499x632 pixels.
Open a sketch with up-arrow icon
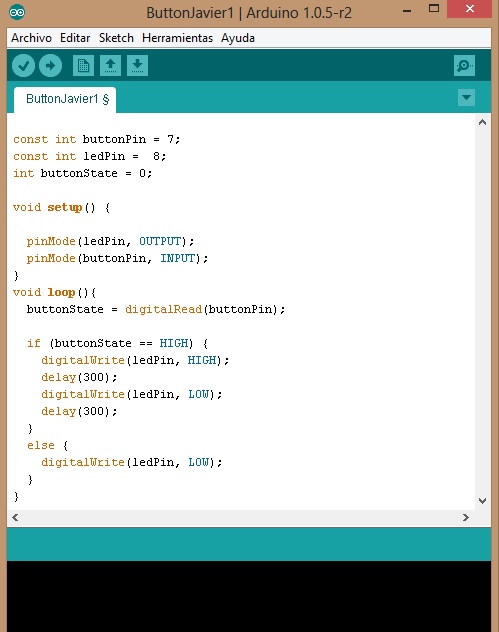(x=110, y=65)
